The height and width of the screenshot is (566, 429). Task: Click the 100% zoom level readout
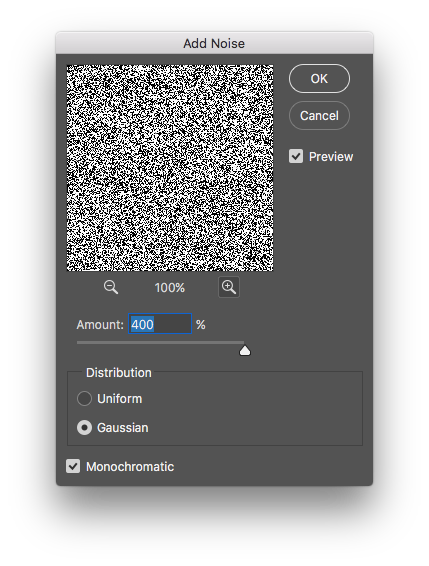pyautogui.click(x=170, y=288)
